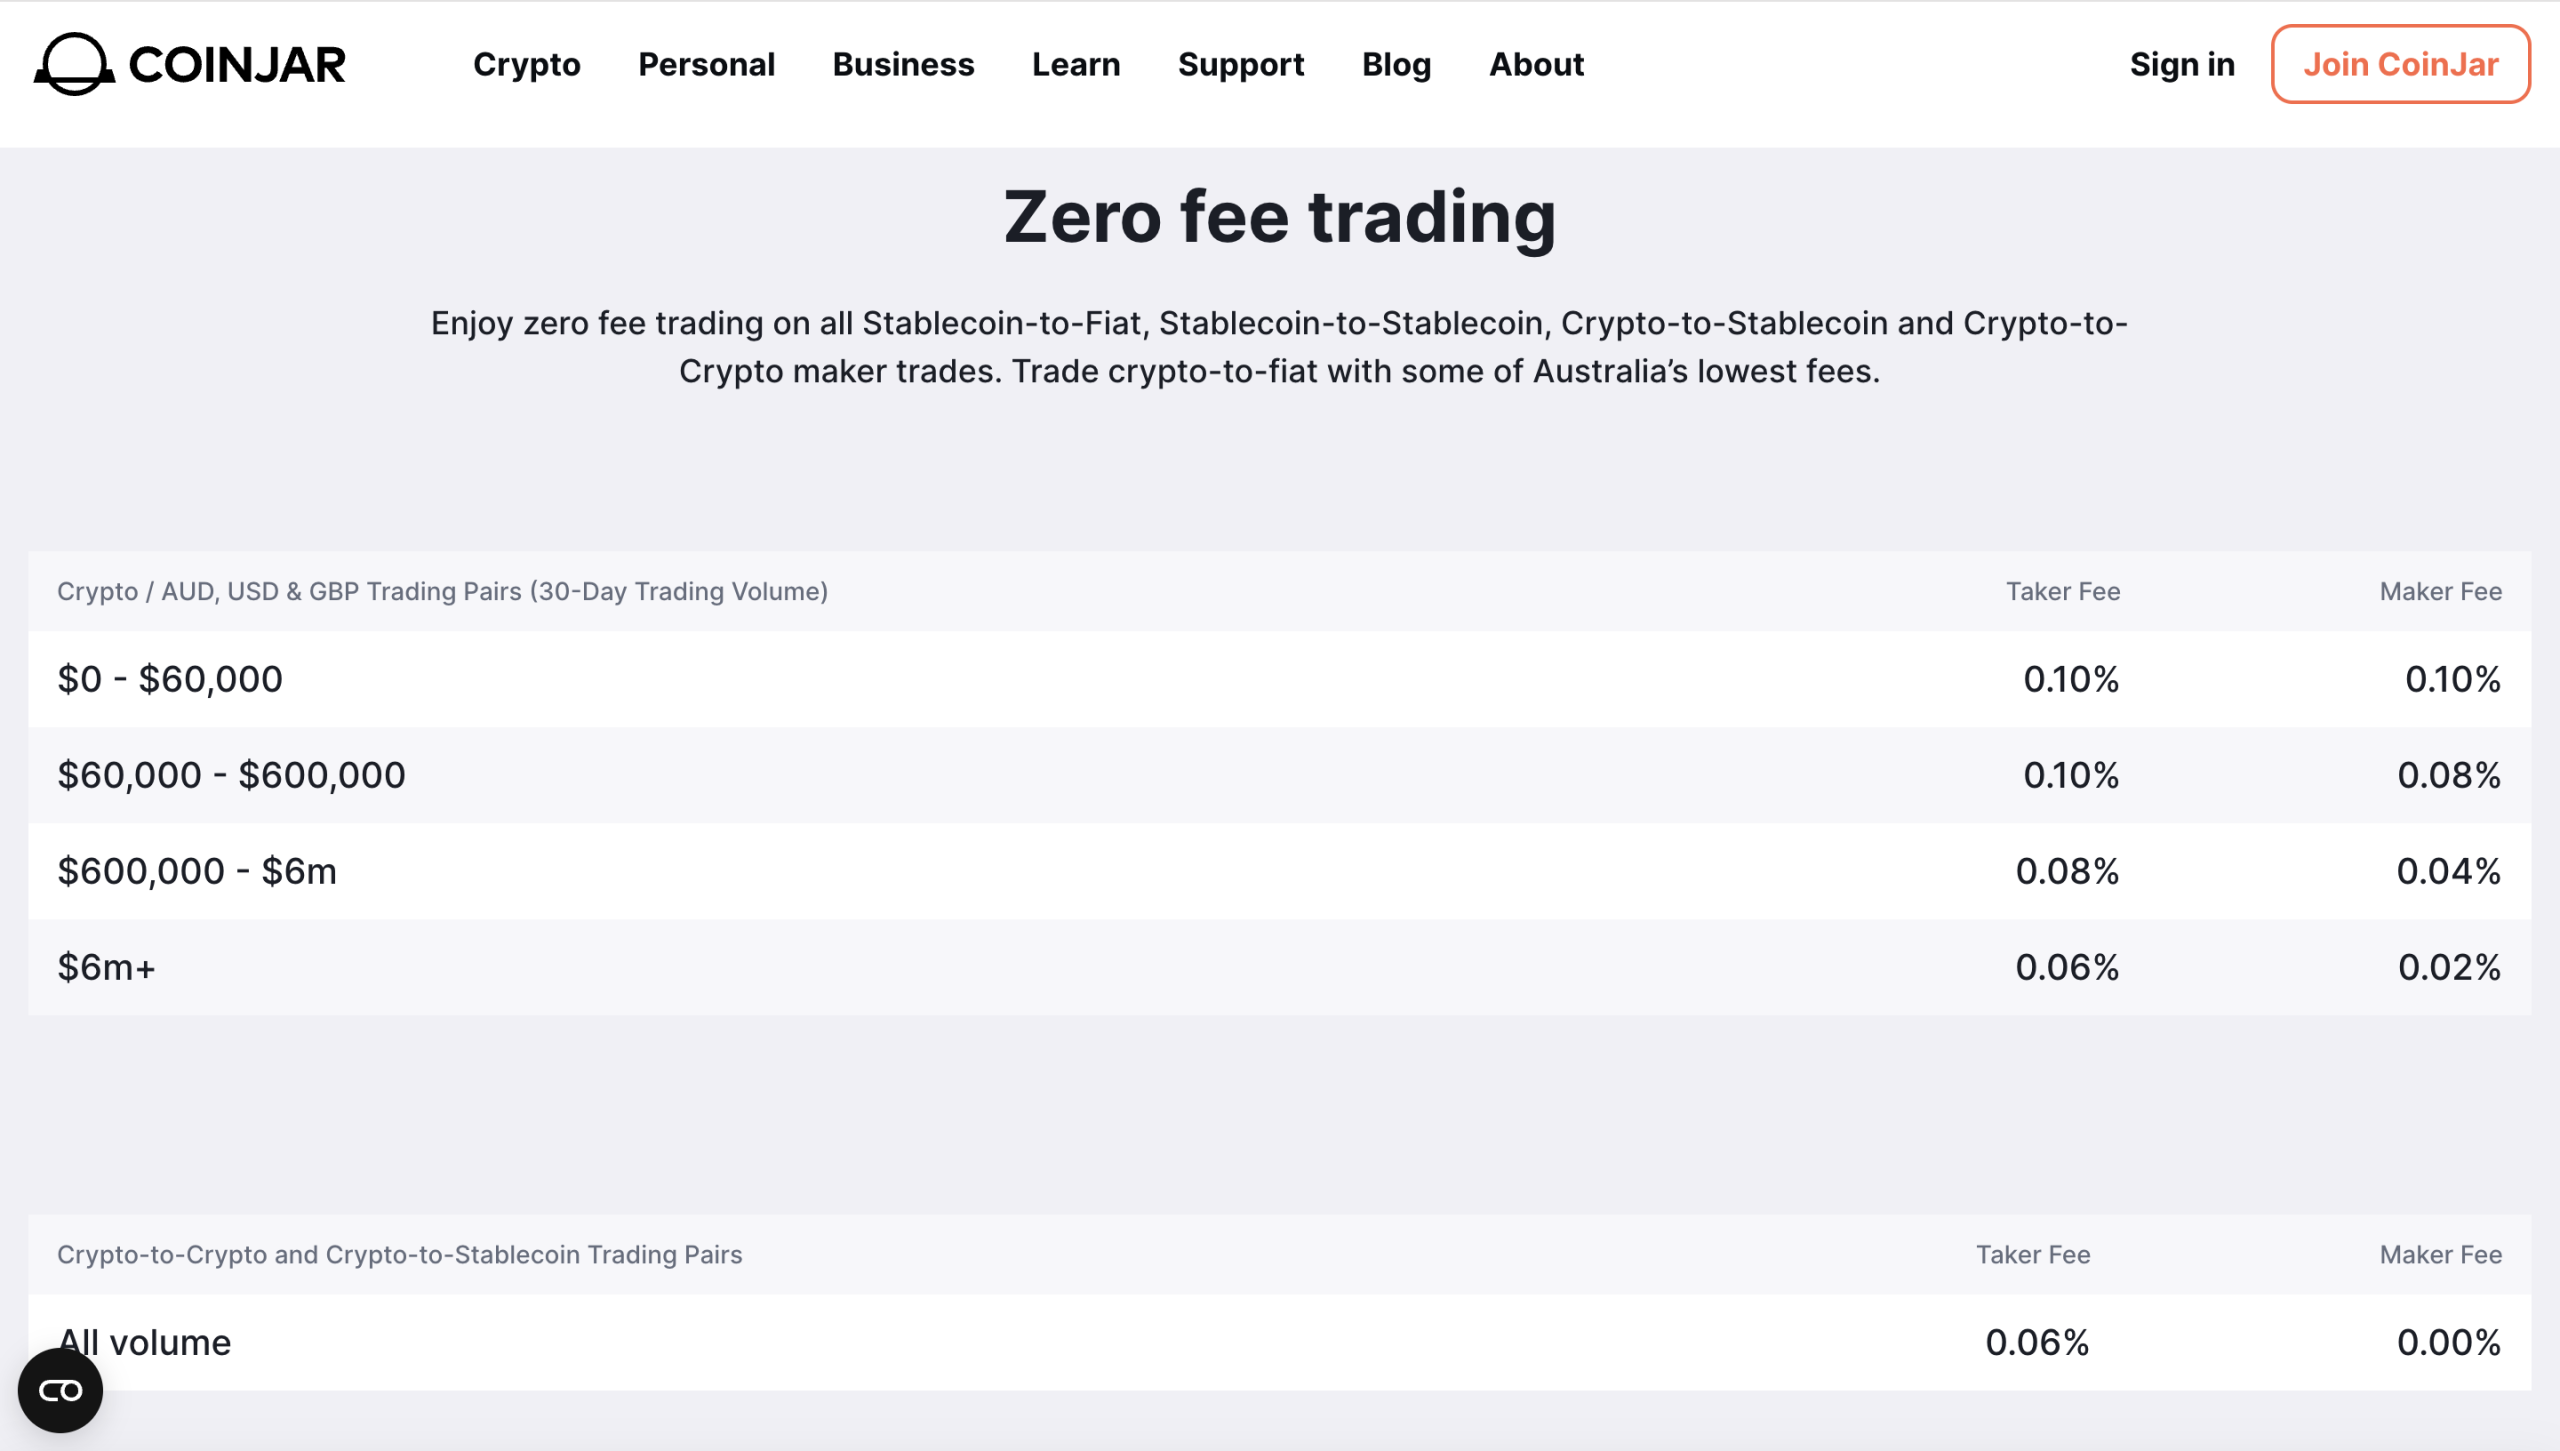Click the 0.06% taker fee for All volume
This screenshot has height=1451, width=2560.
click(x=2037, y=1342)
